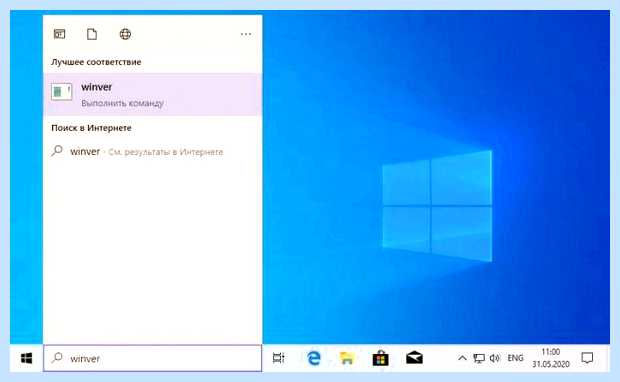Show hidden tray icons chevron
Screen dimensions: 620x382
462,358
